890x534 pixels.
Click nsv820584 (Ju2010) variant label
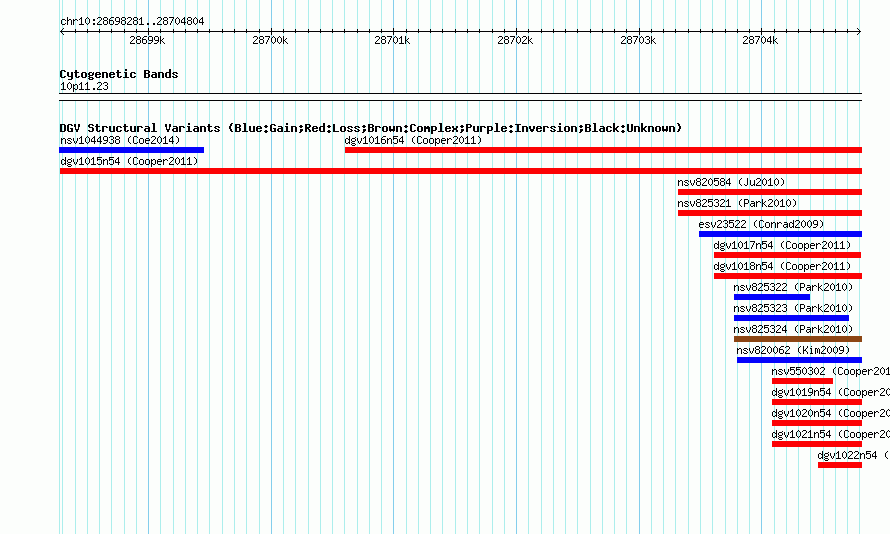(731, 182)
